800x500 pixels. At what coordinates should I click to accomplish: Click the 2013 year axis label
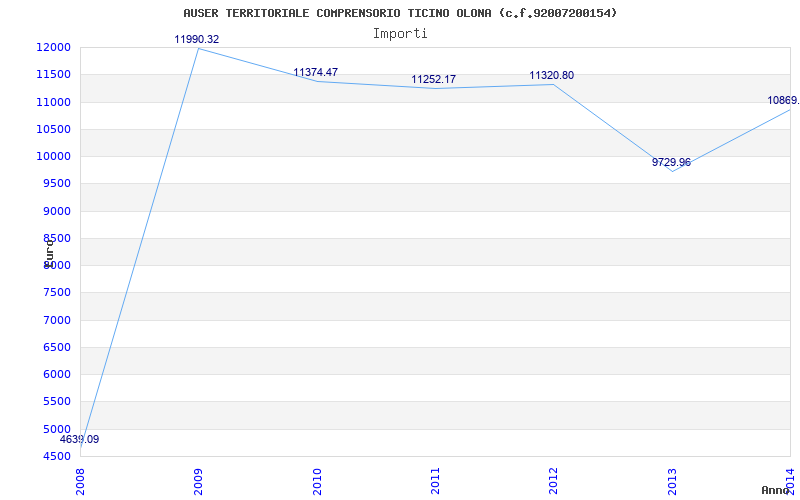(x=672, y=480)
